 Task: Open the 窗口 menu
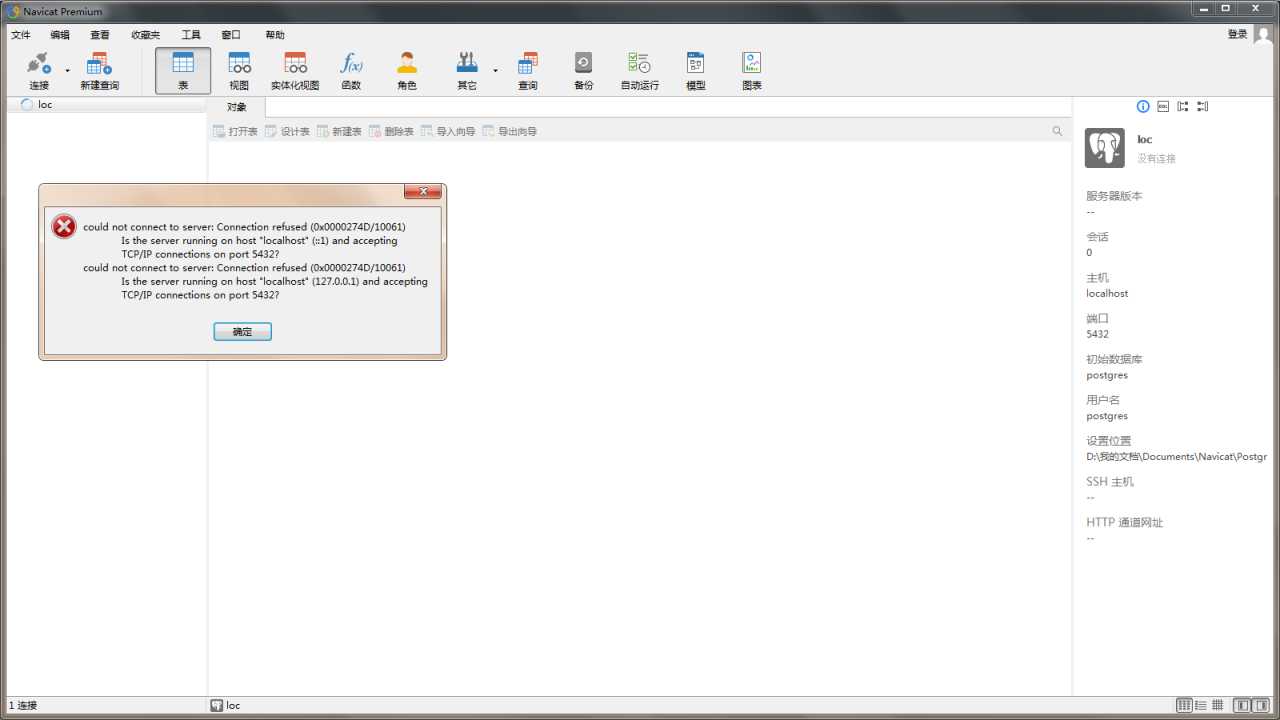(231, 35)
